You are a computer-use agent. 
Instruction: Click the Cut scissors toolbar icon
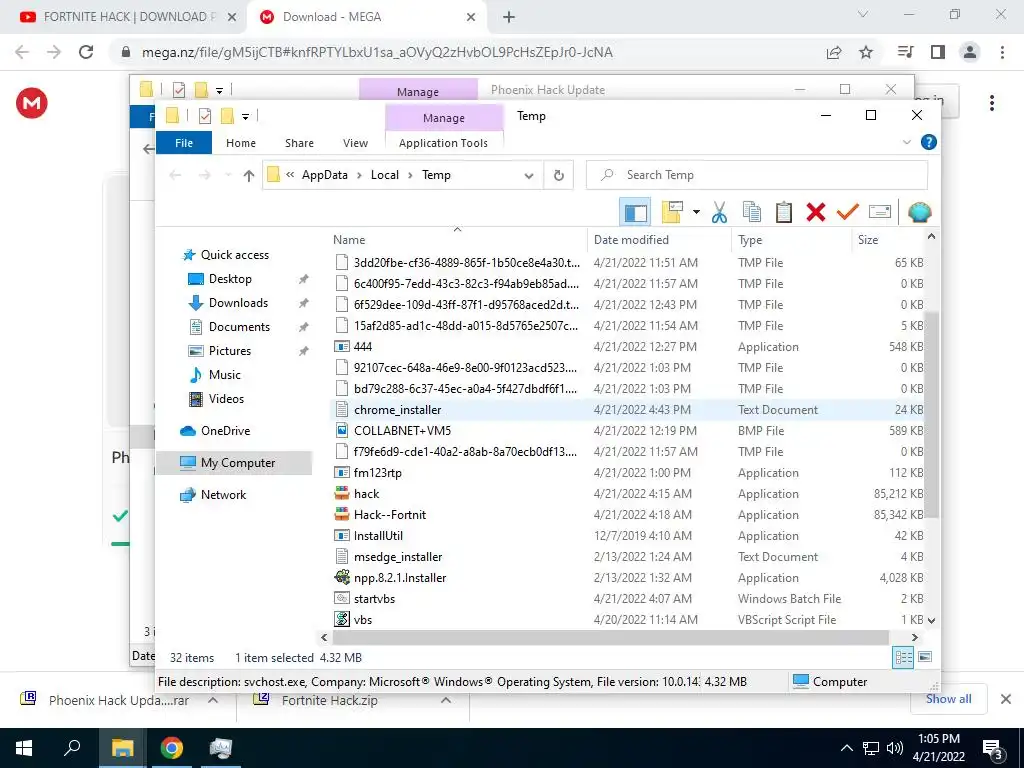pos(719,212)
